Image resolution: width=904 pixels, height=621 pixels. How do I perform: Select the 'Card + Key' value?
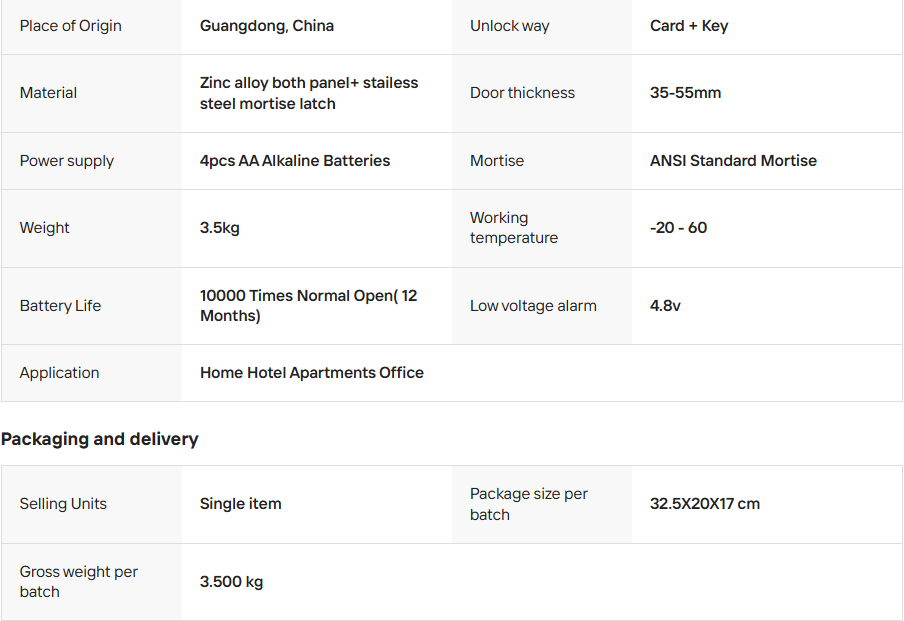click(689, 26)
